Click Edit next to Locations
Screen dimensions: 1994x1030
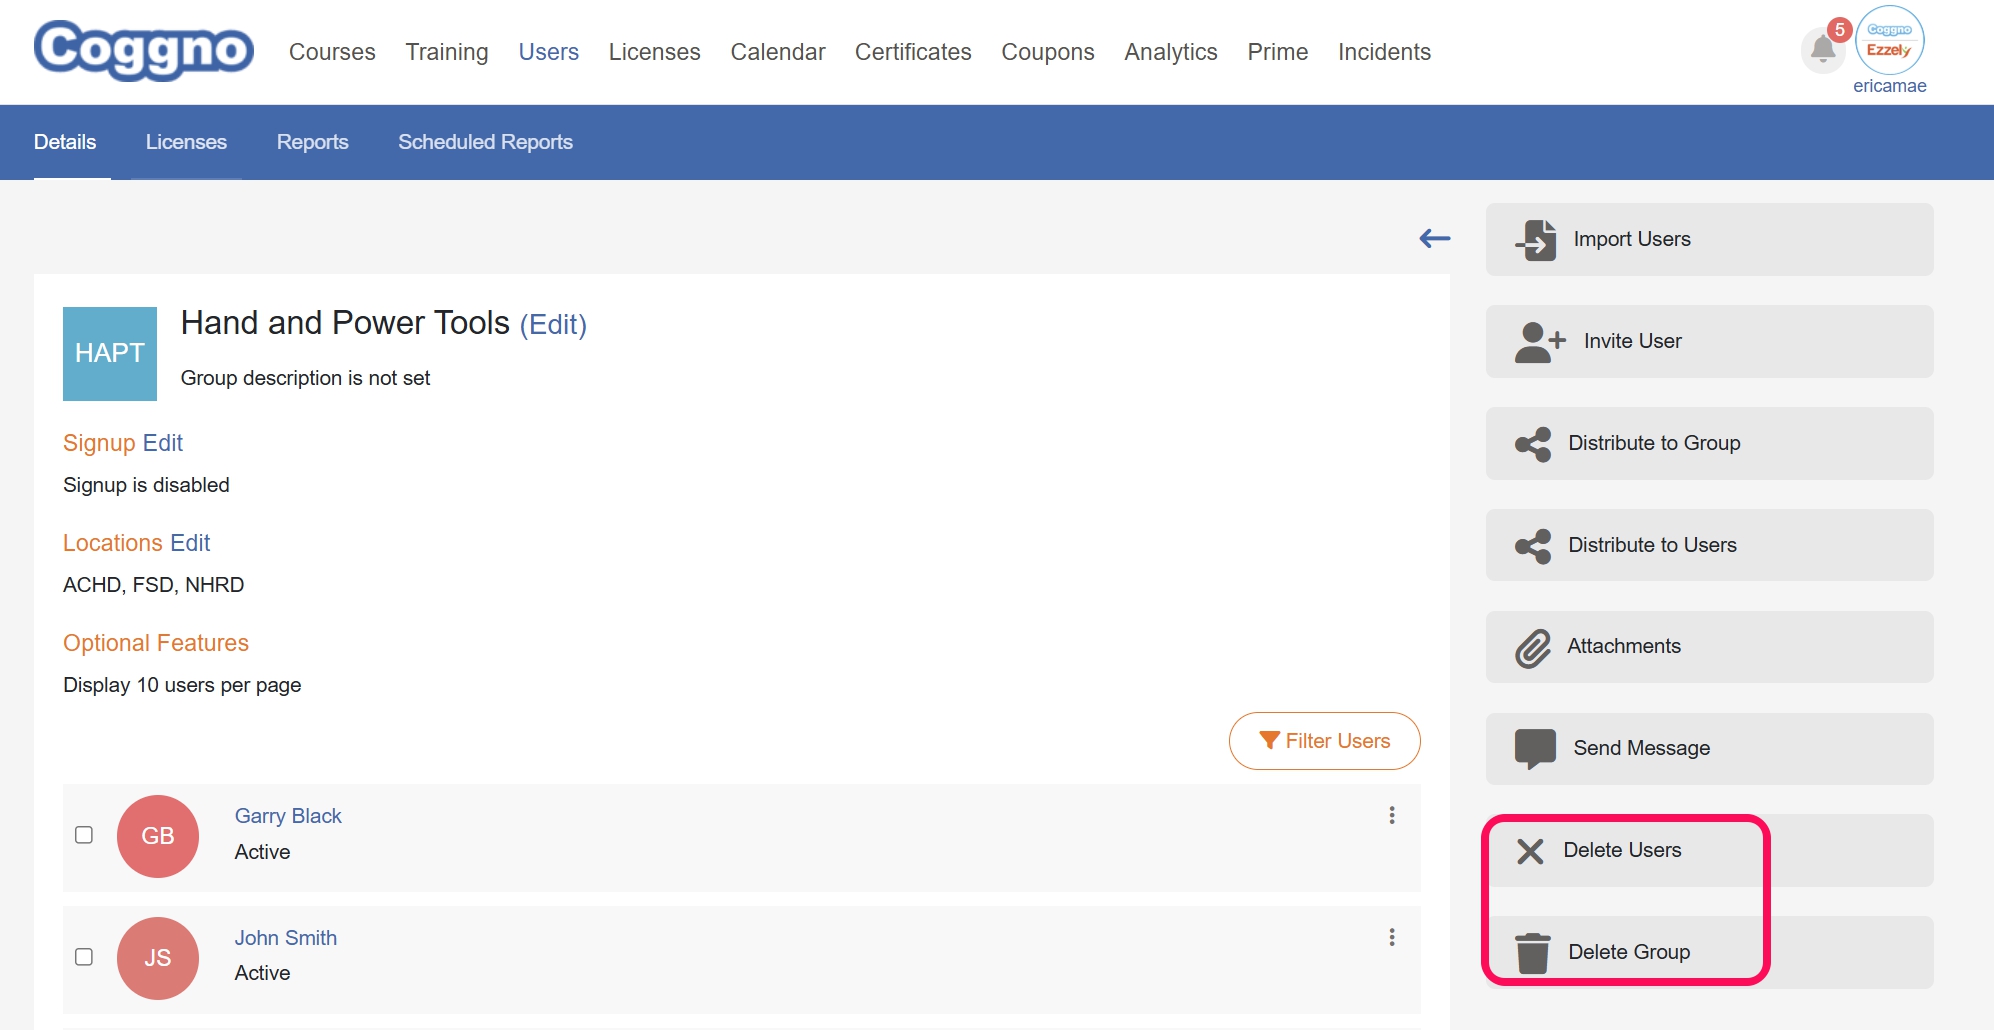pos(190,543)
